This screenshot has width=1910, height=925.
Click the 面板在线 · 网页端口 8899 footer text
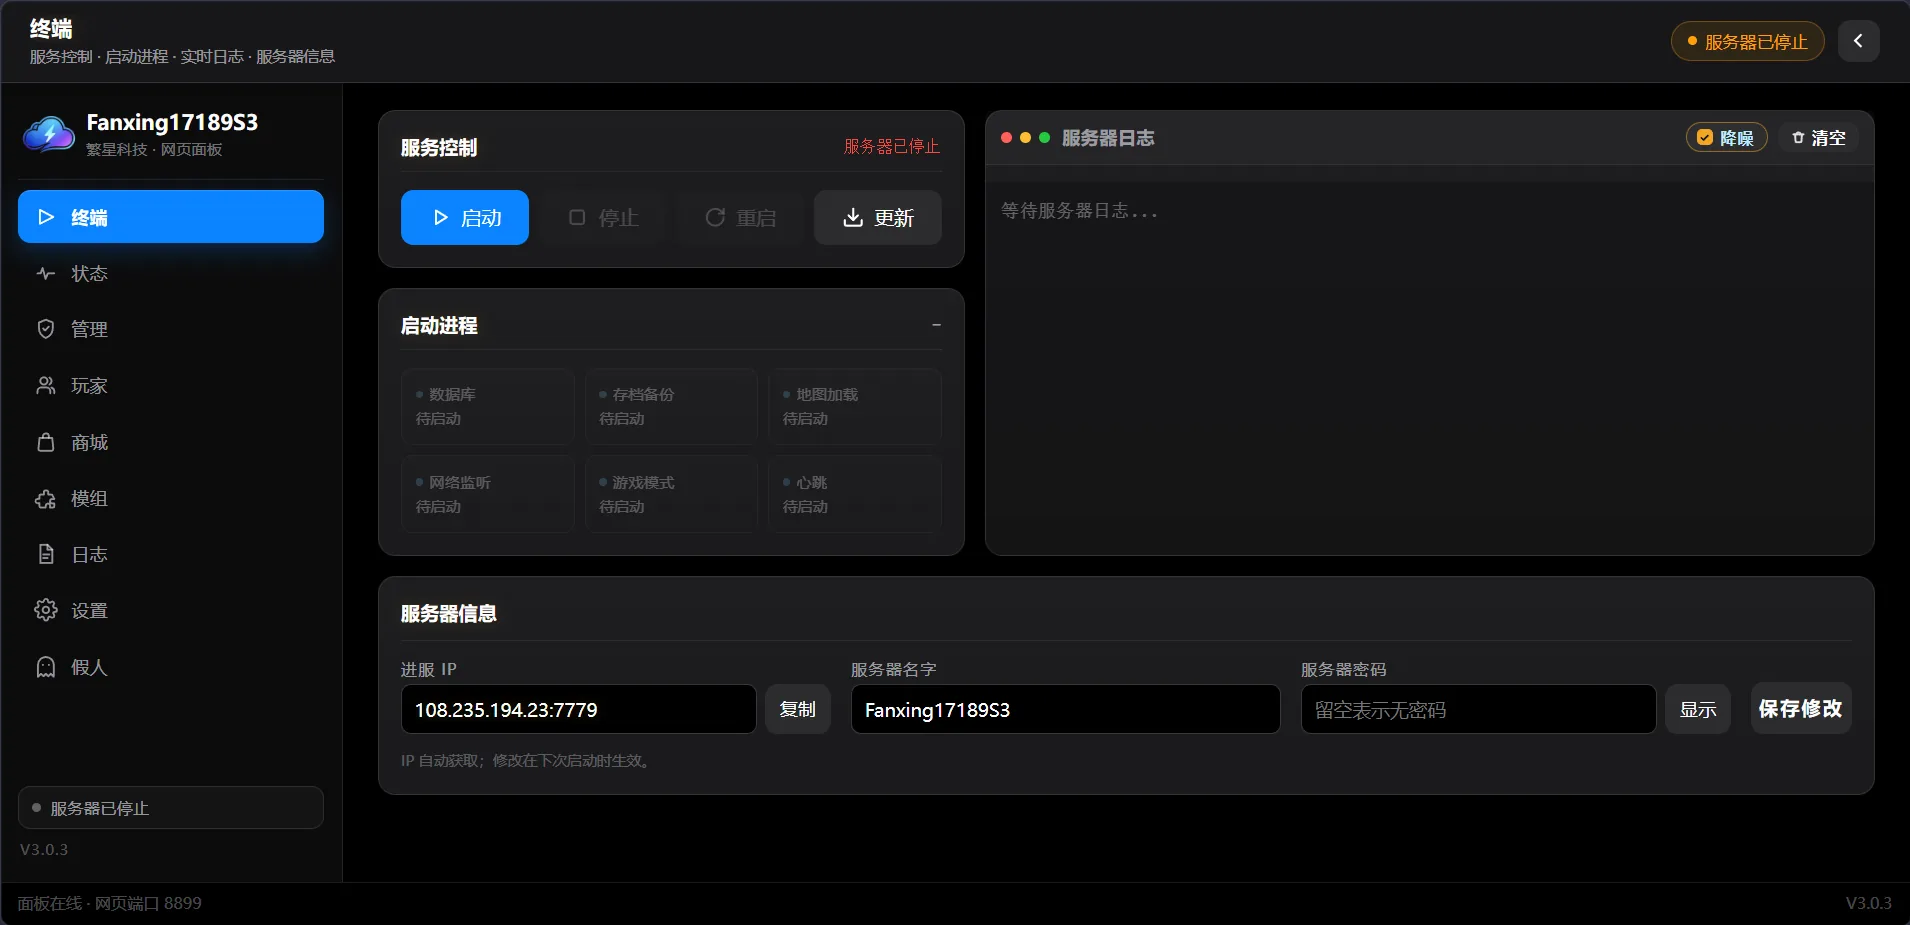point(110,903)
